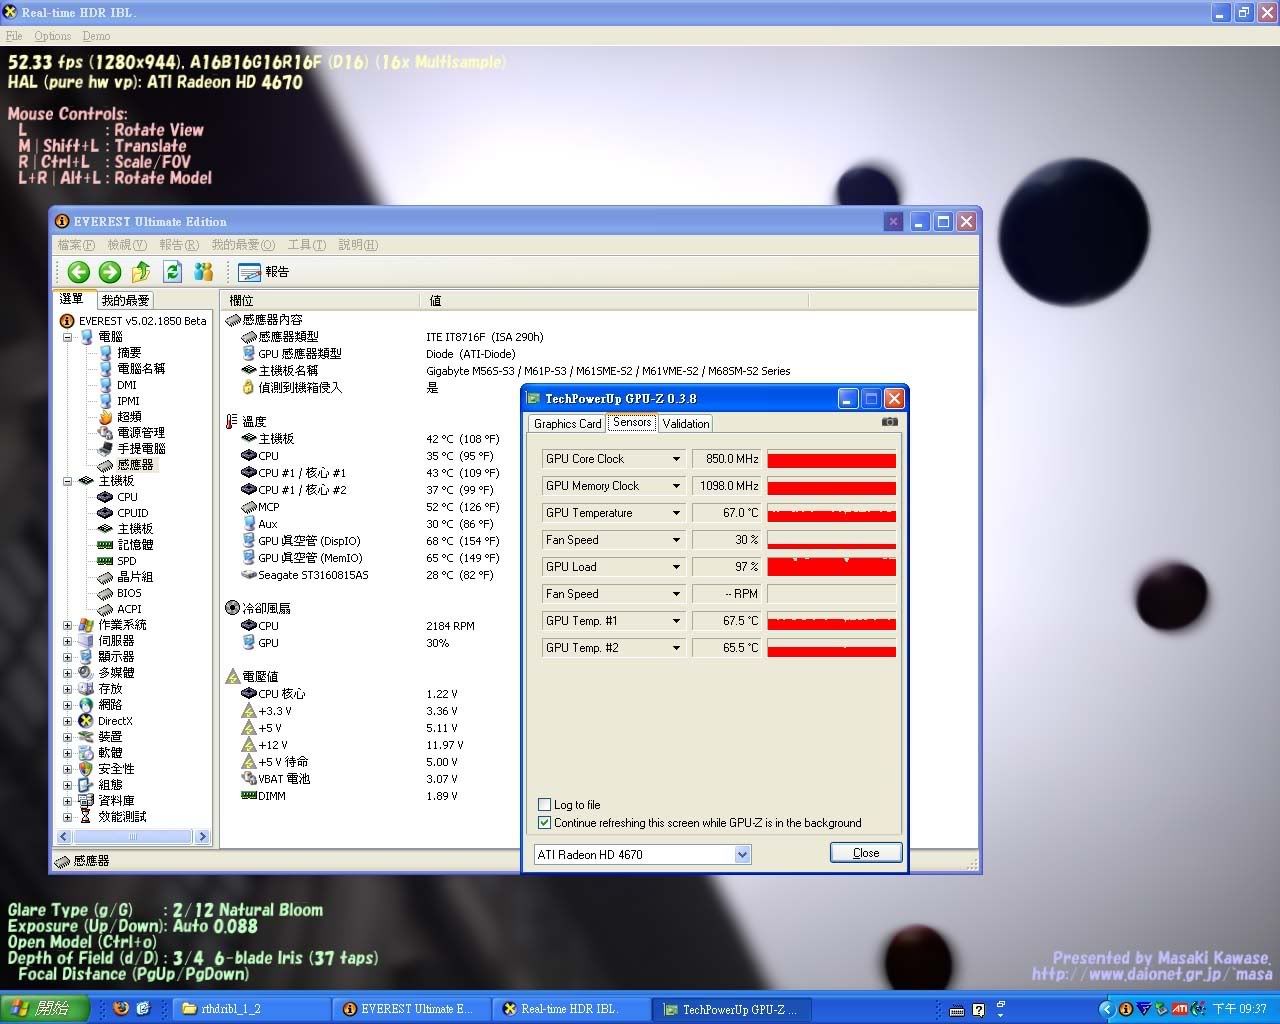
Task: Enable Log to file in GPU-Z
Action: click(x=544, y=805)
